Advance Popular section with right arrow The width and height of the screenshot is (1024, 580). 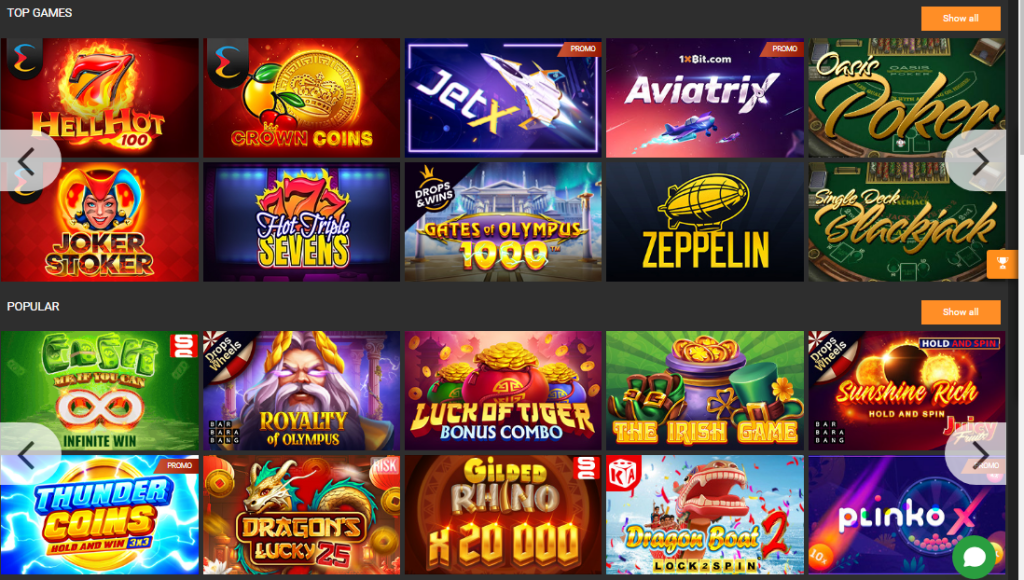(978, 455)
